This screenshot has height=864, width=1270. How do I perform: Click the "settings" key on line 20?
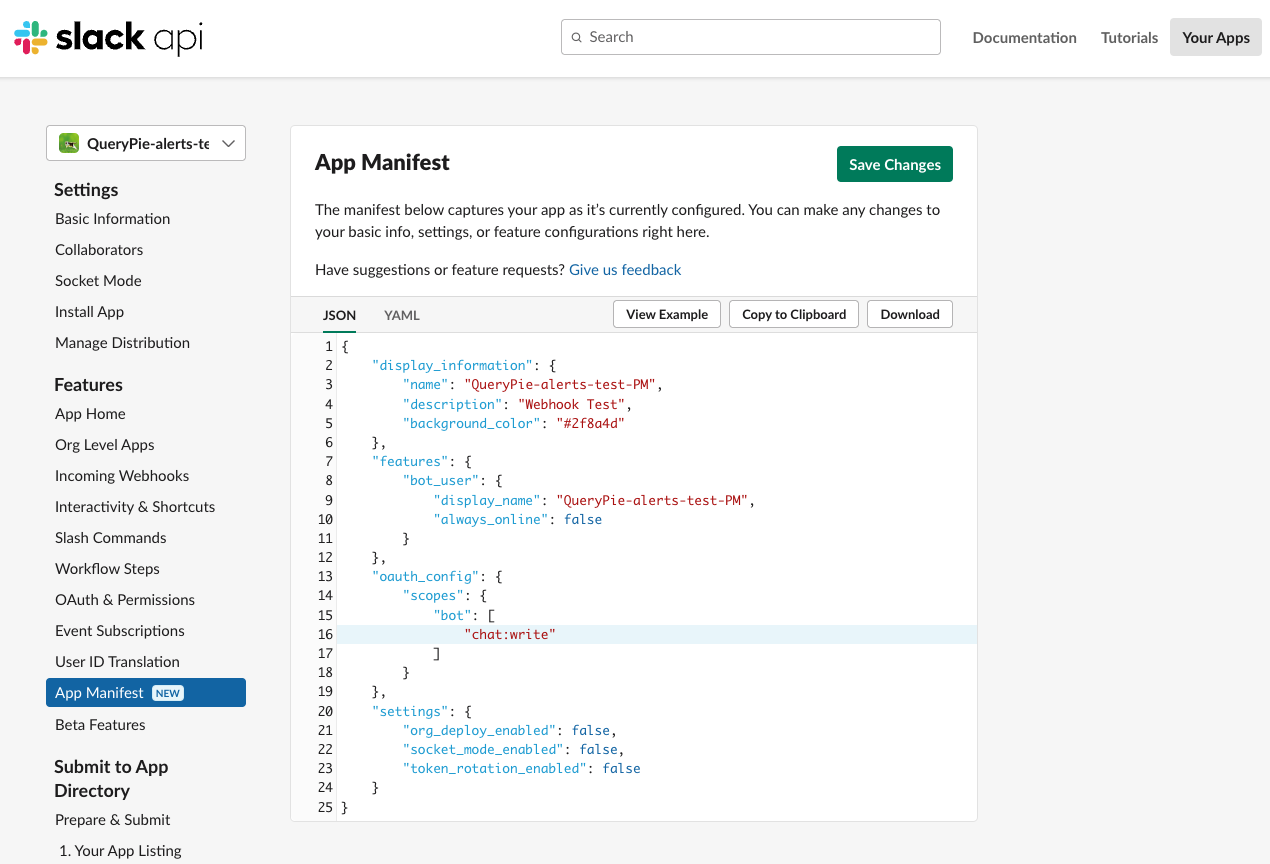pos(410,712)
